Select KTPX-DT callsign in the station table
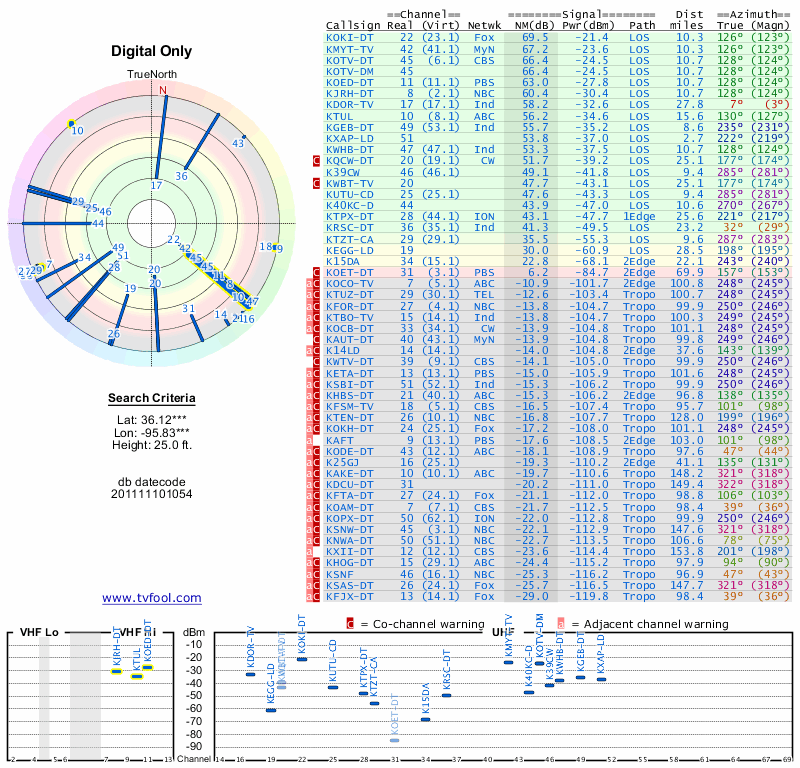The height and width of the screenshot is (768, 800). (x=350, y=217)
